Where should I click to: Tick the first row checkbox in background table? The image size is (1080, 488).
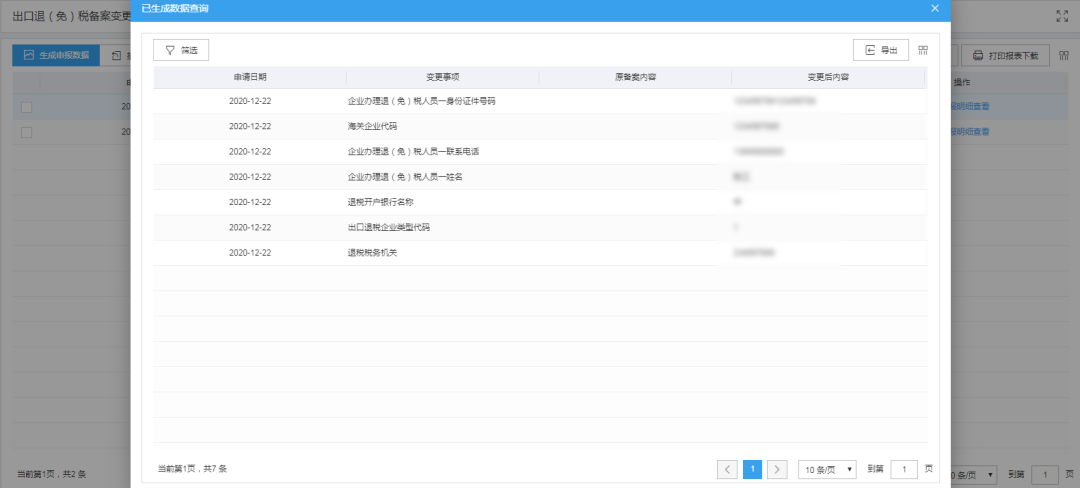[x=26, y=107]
